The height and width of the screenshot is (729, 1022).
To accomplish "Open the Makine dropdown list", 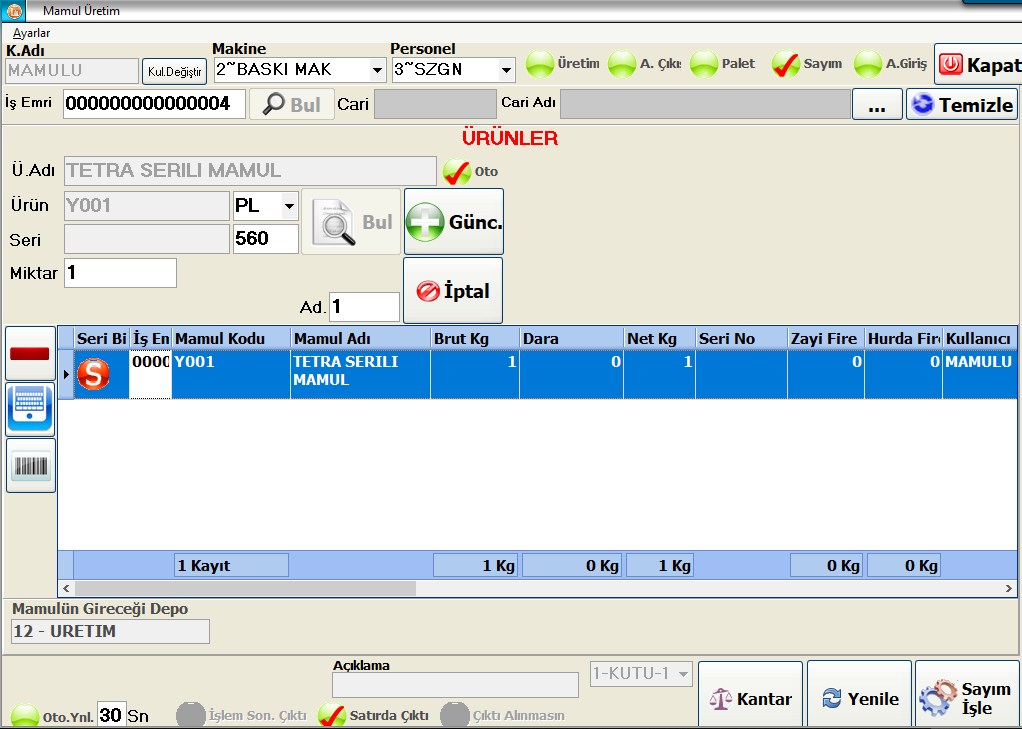I will pos(377,70).
